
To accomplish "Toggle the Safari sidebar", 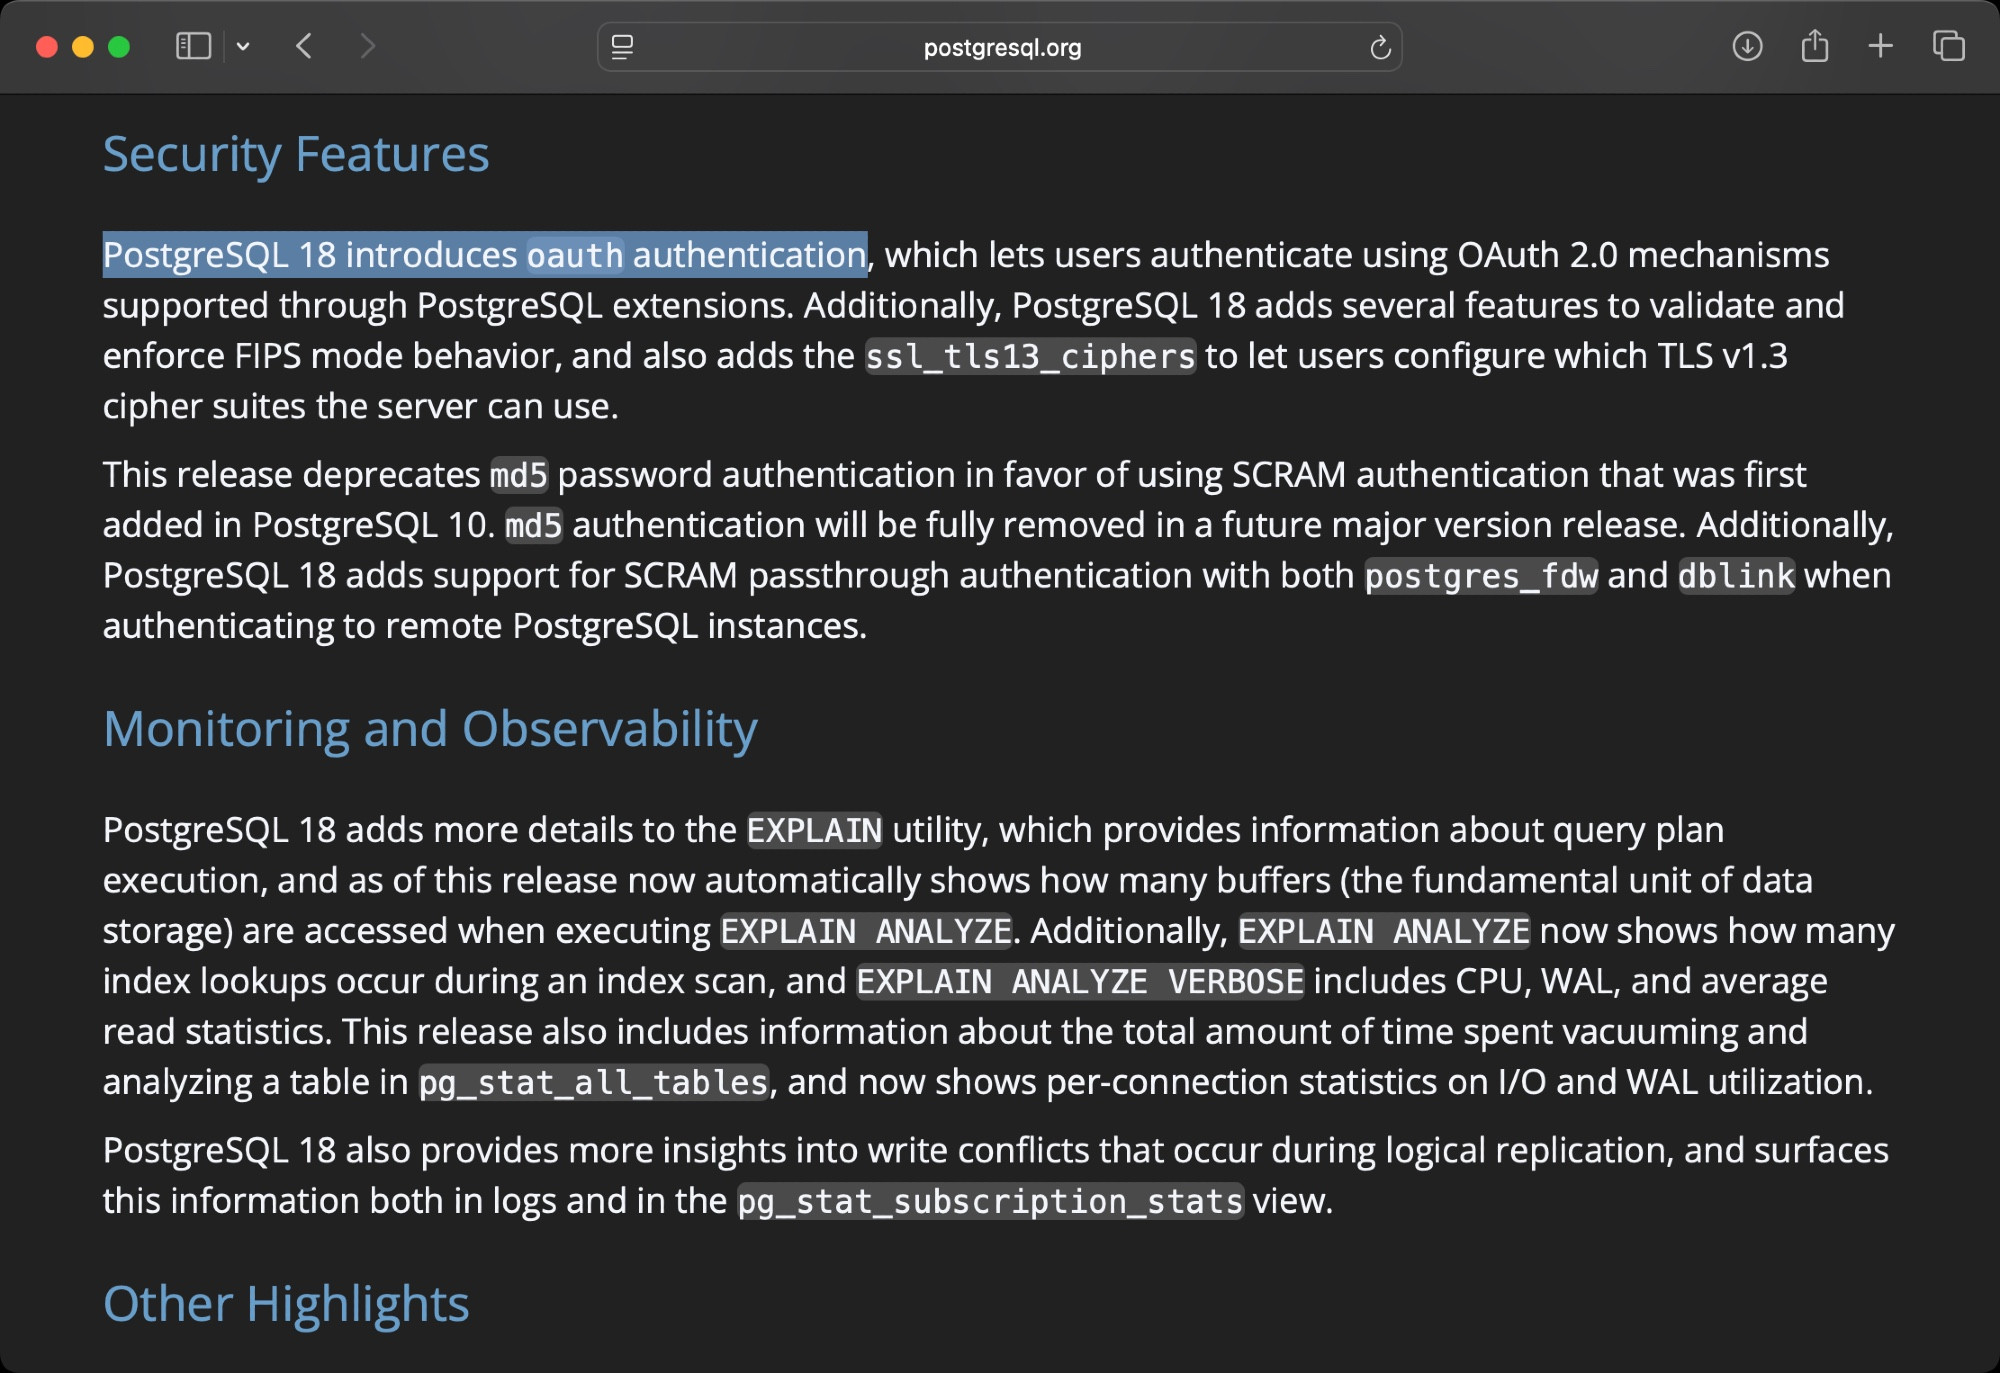I will pos(193,46).
